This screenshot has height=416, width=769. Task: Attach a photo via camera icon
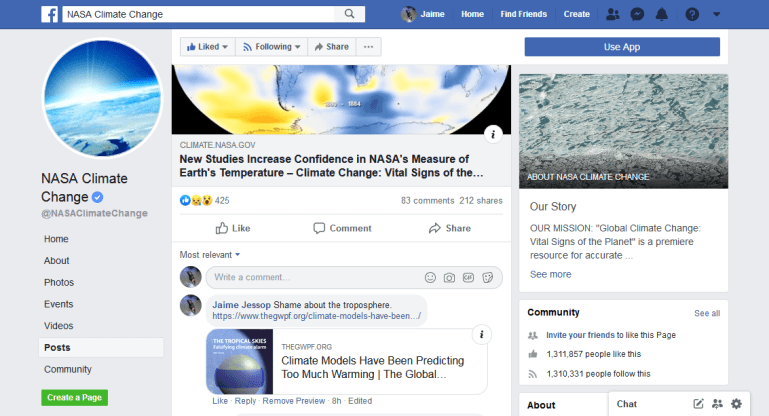pos(449,278)
